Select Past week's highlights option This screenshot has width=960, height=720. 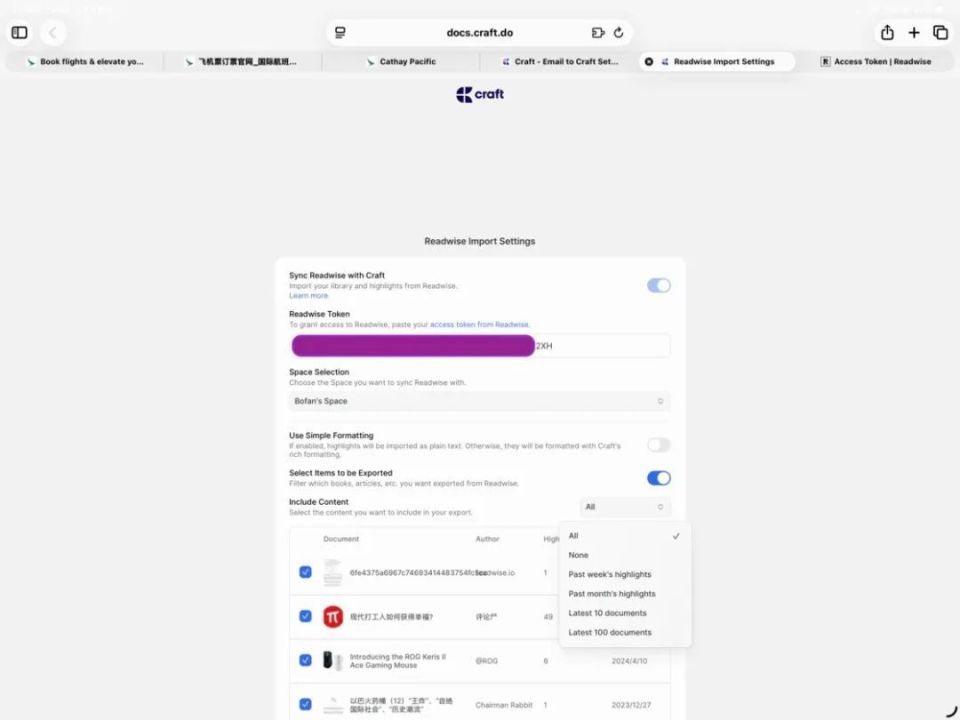click(x=625, y=574)
